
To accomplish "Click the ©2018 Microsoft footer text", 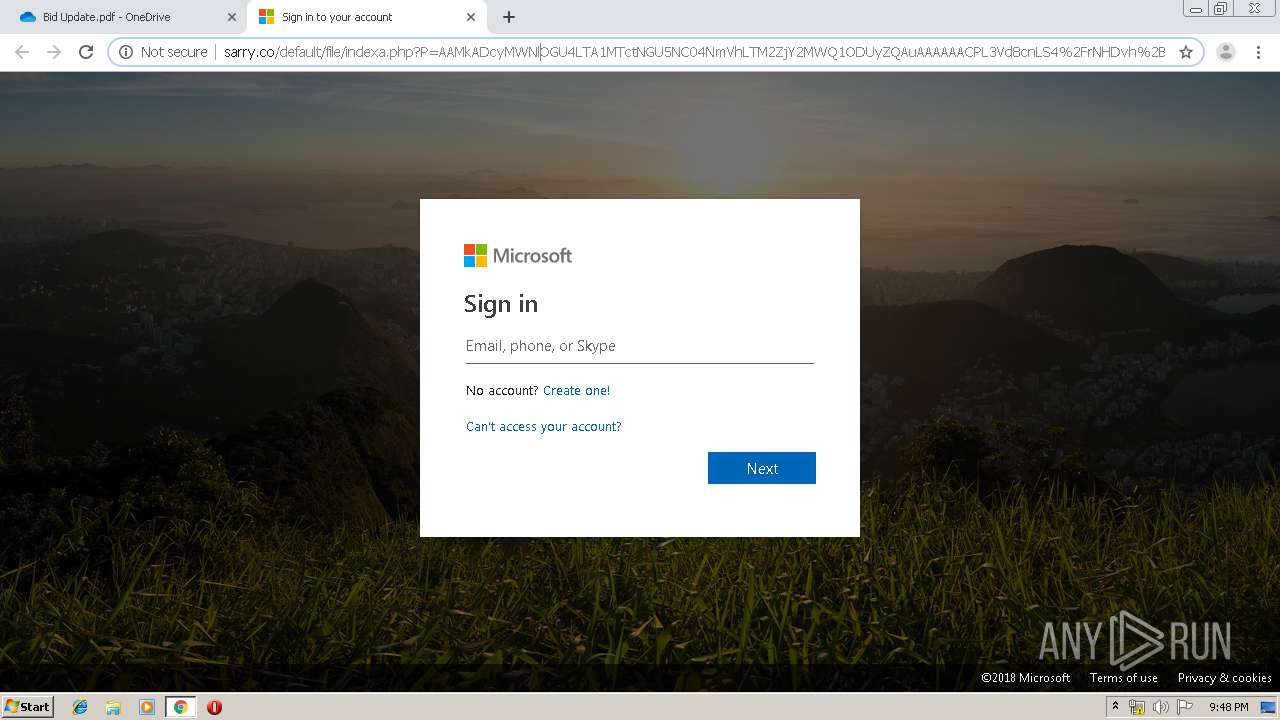I will [x=1025, y=678].
